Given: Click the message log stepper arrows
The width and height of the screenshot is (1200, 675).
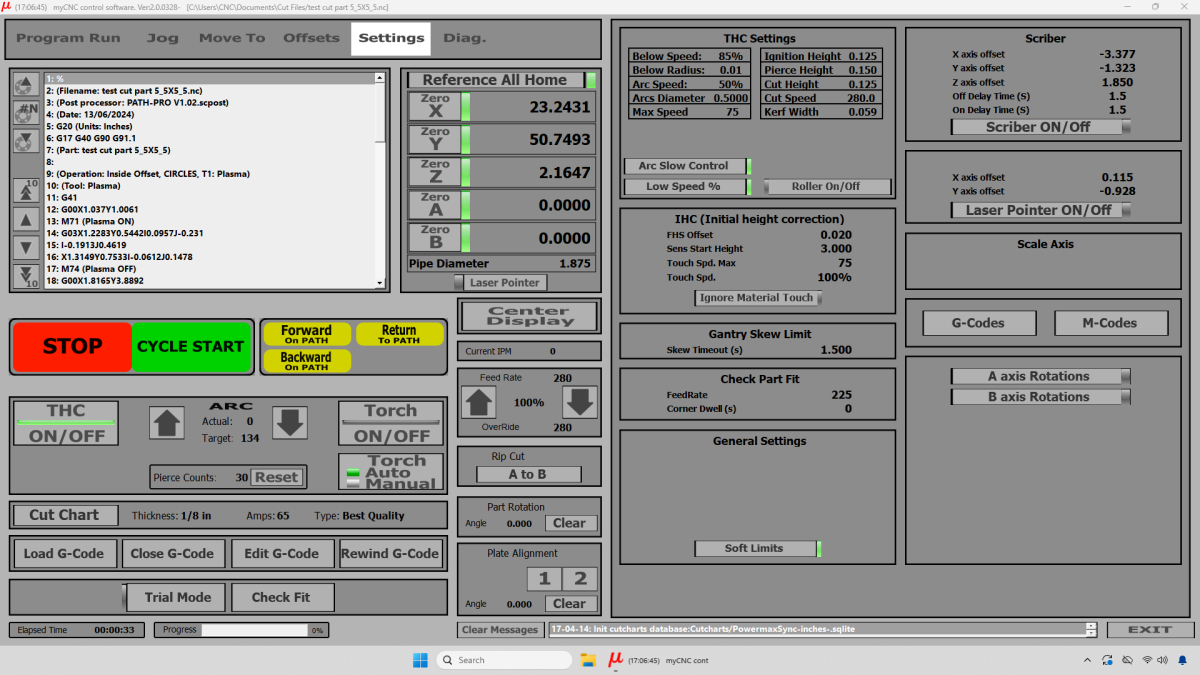Looking at the screenshot, I should pos(1091,629).
